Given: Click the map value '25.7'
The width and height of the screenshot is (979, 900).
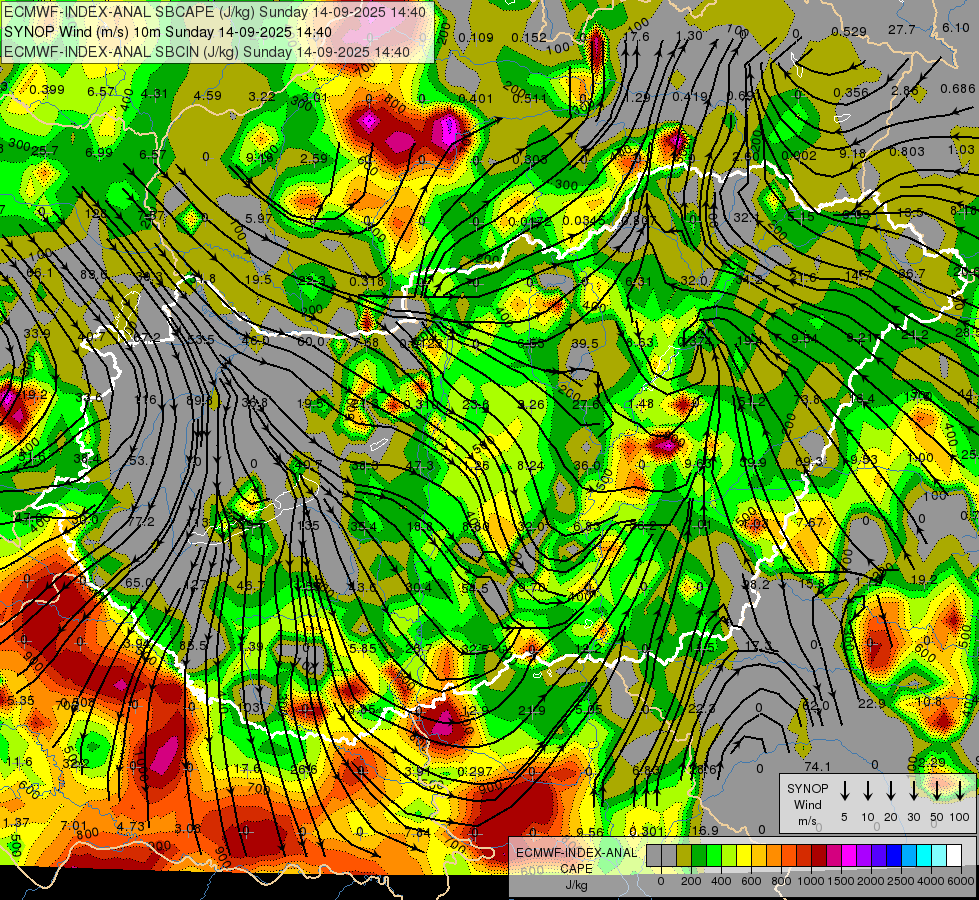Looking at the screenshot, I should [44, 151].
